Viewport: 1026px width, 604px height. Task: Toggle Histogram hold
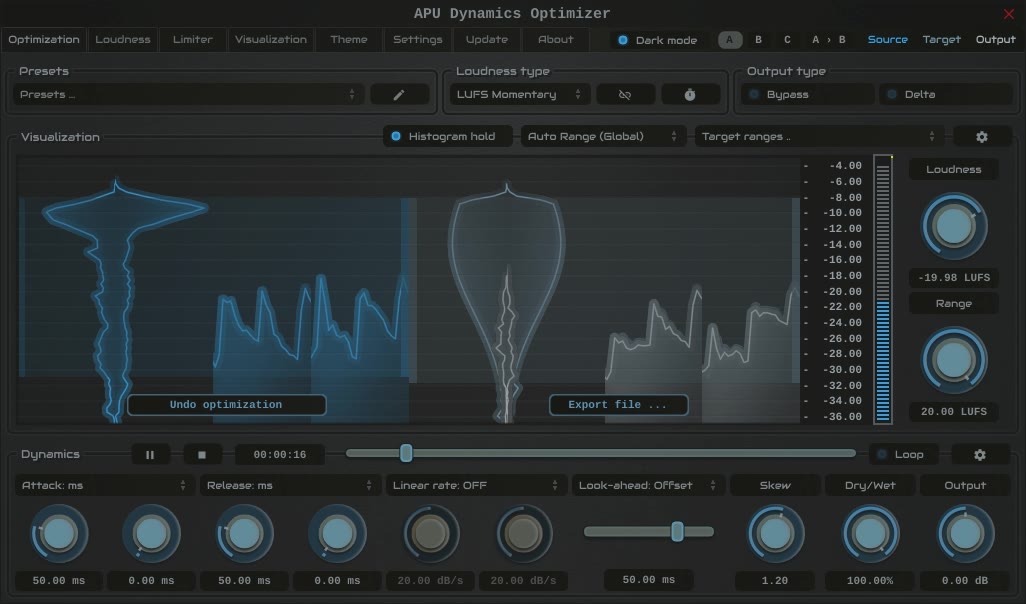448,137
